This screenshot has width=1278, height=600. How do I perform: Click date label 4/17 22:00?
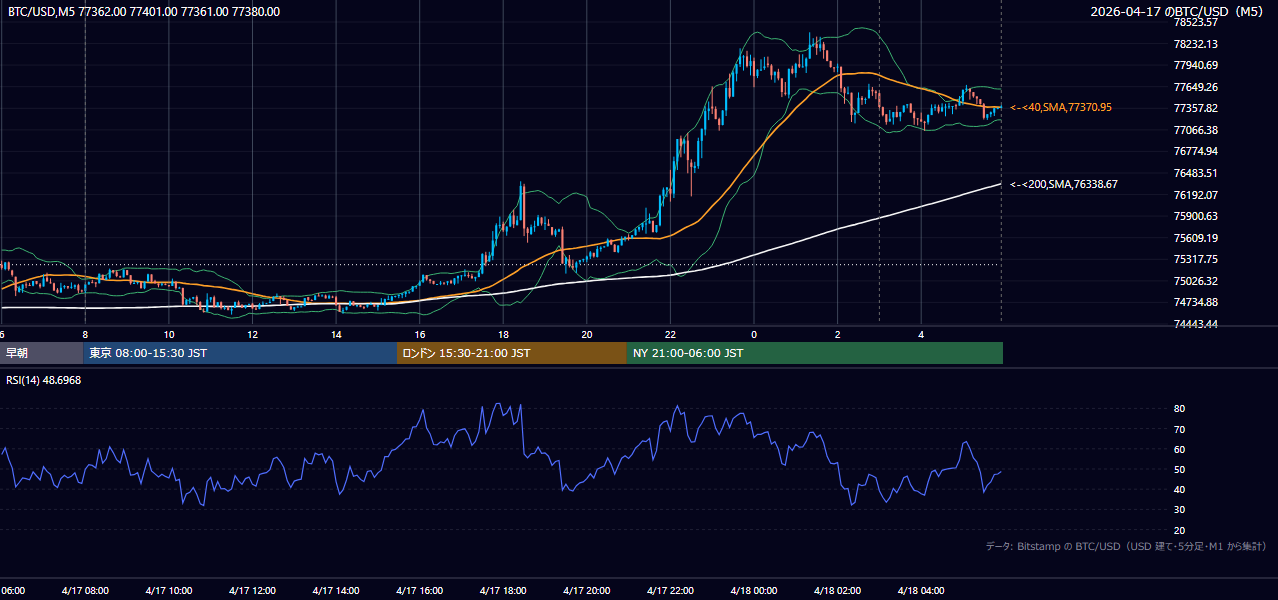point(670,590)
